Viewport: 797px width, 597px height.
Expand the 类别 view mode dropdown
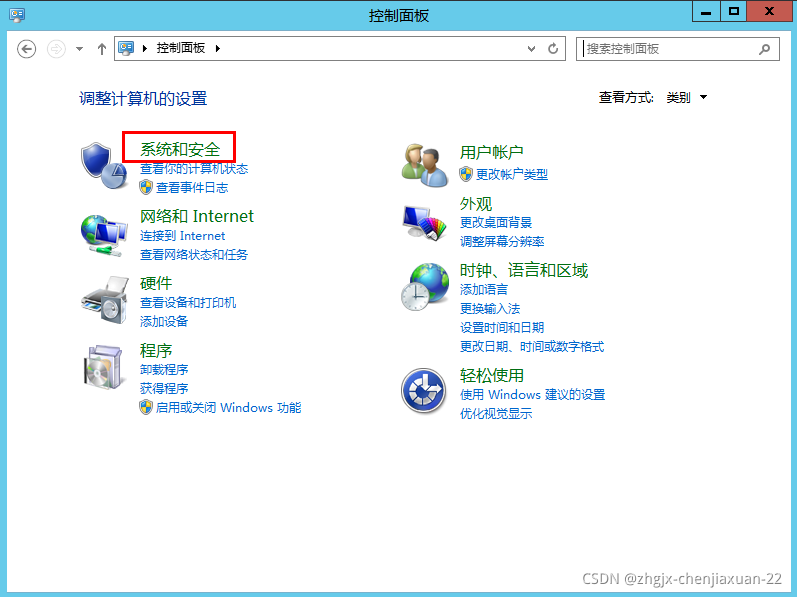click(x=704, y=98)
